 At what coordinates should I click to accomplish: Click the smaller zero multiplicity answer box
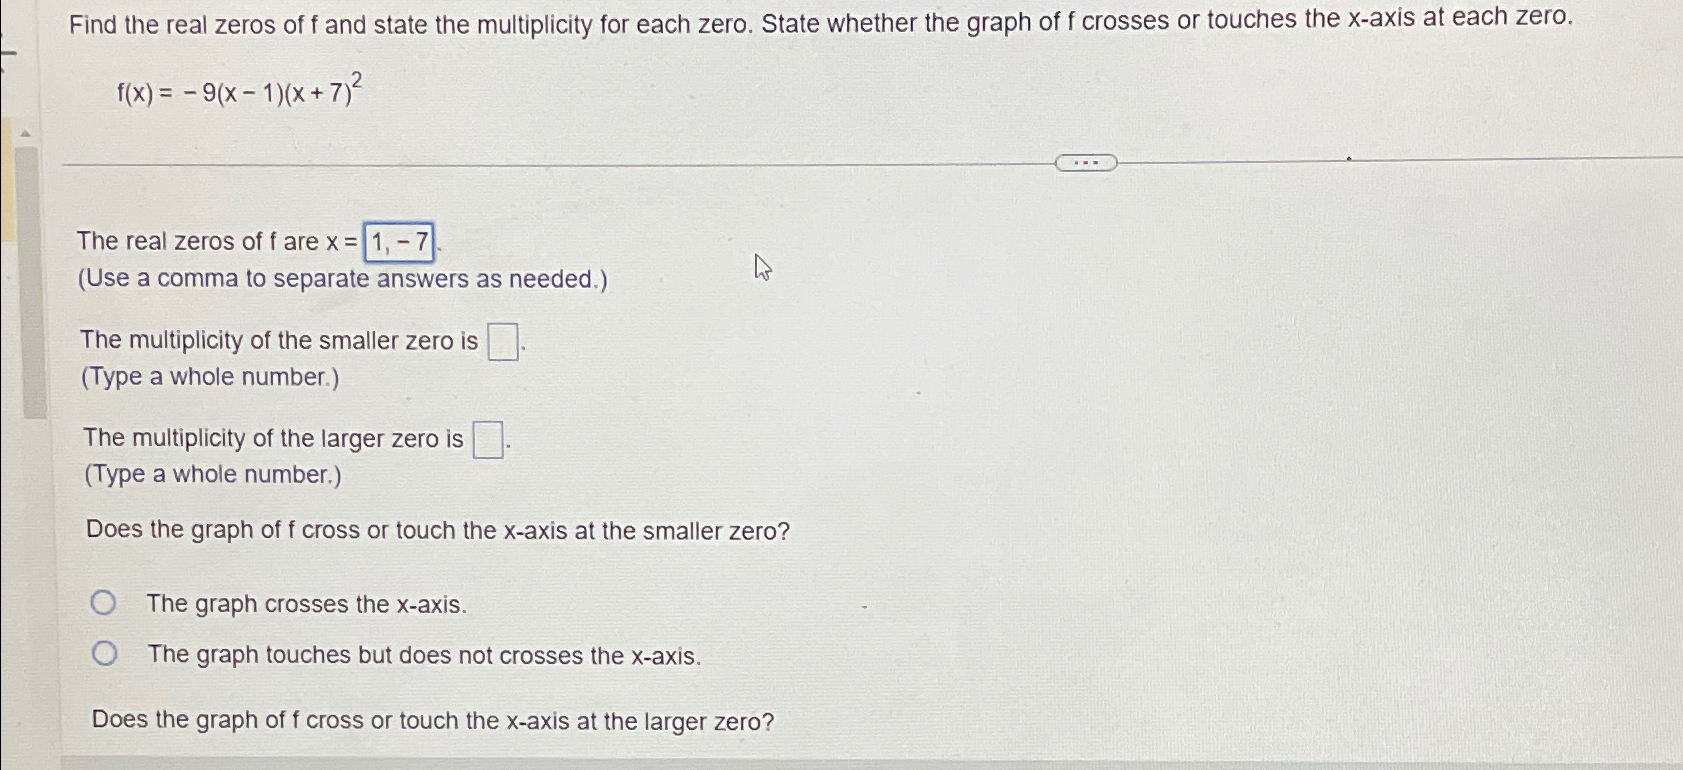point(501,341)
